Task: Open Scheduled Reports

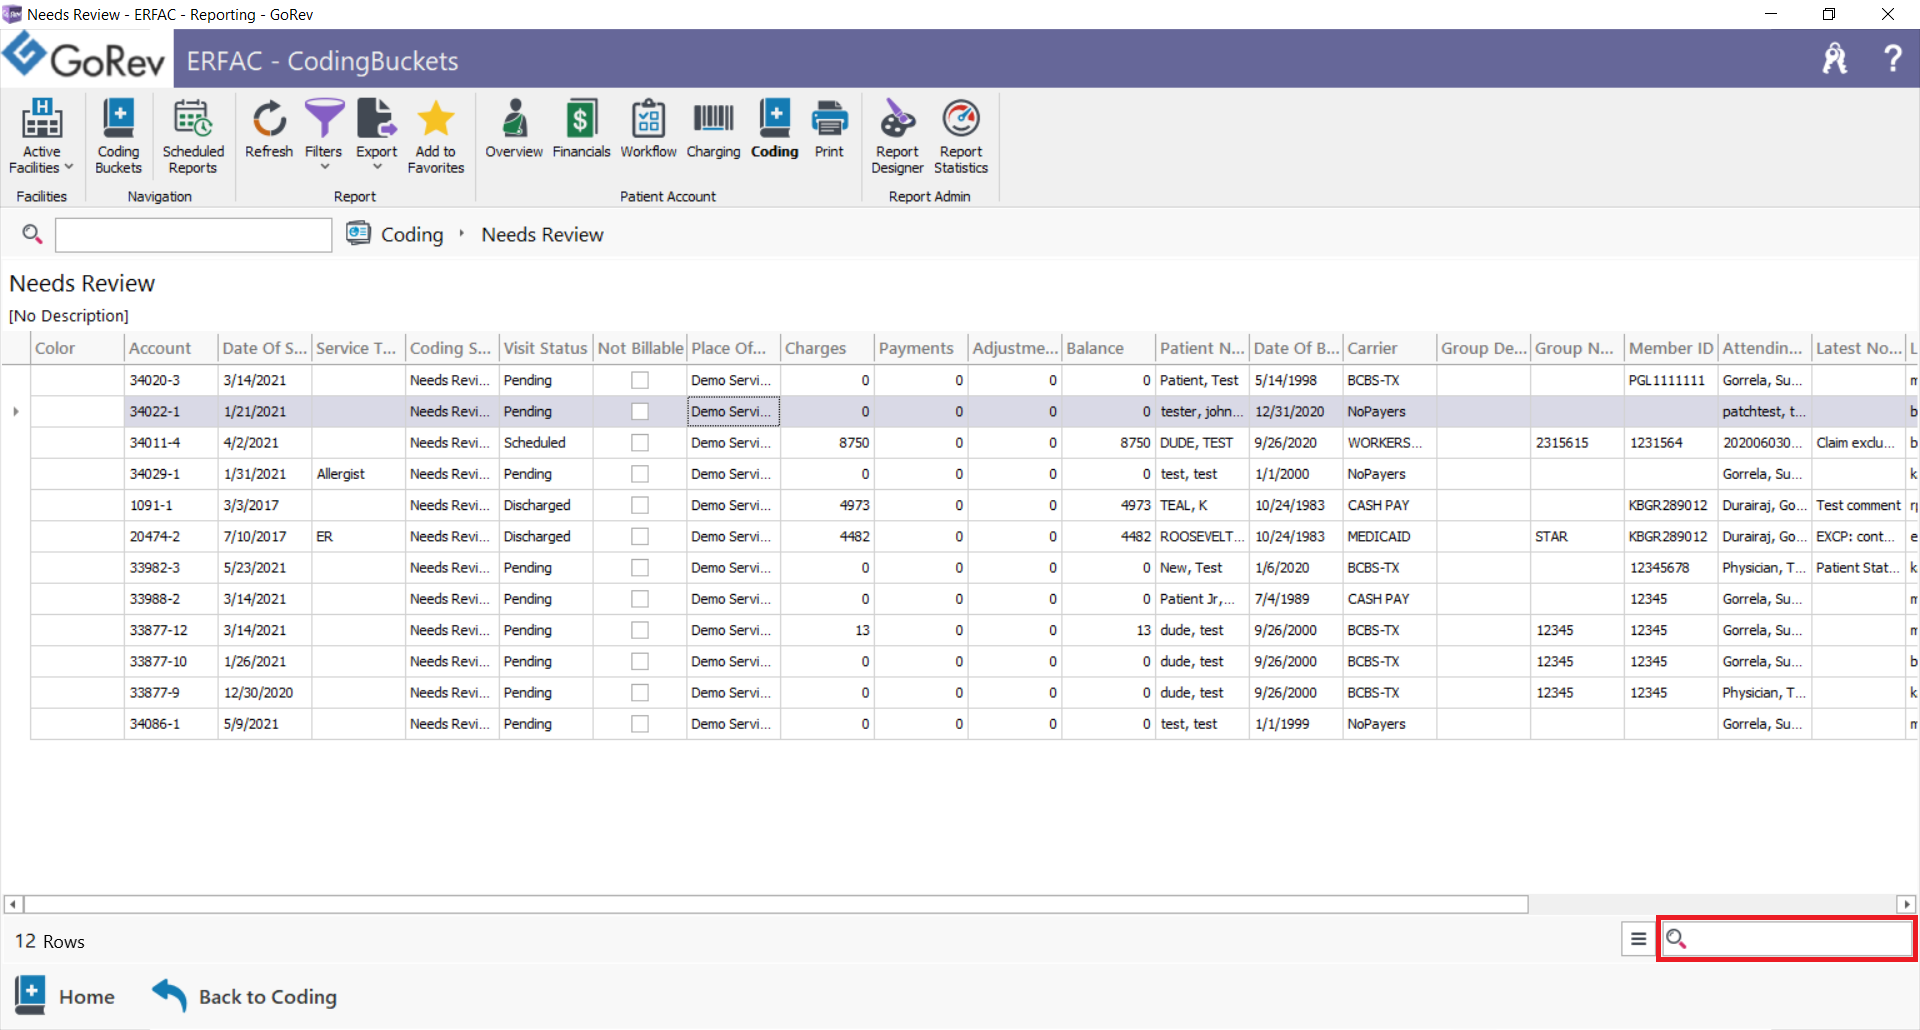Action: pyautogui.click(x=193, y=137)
